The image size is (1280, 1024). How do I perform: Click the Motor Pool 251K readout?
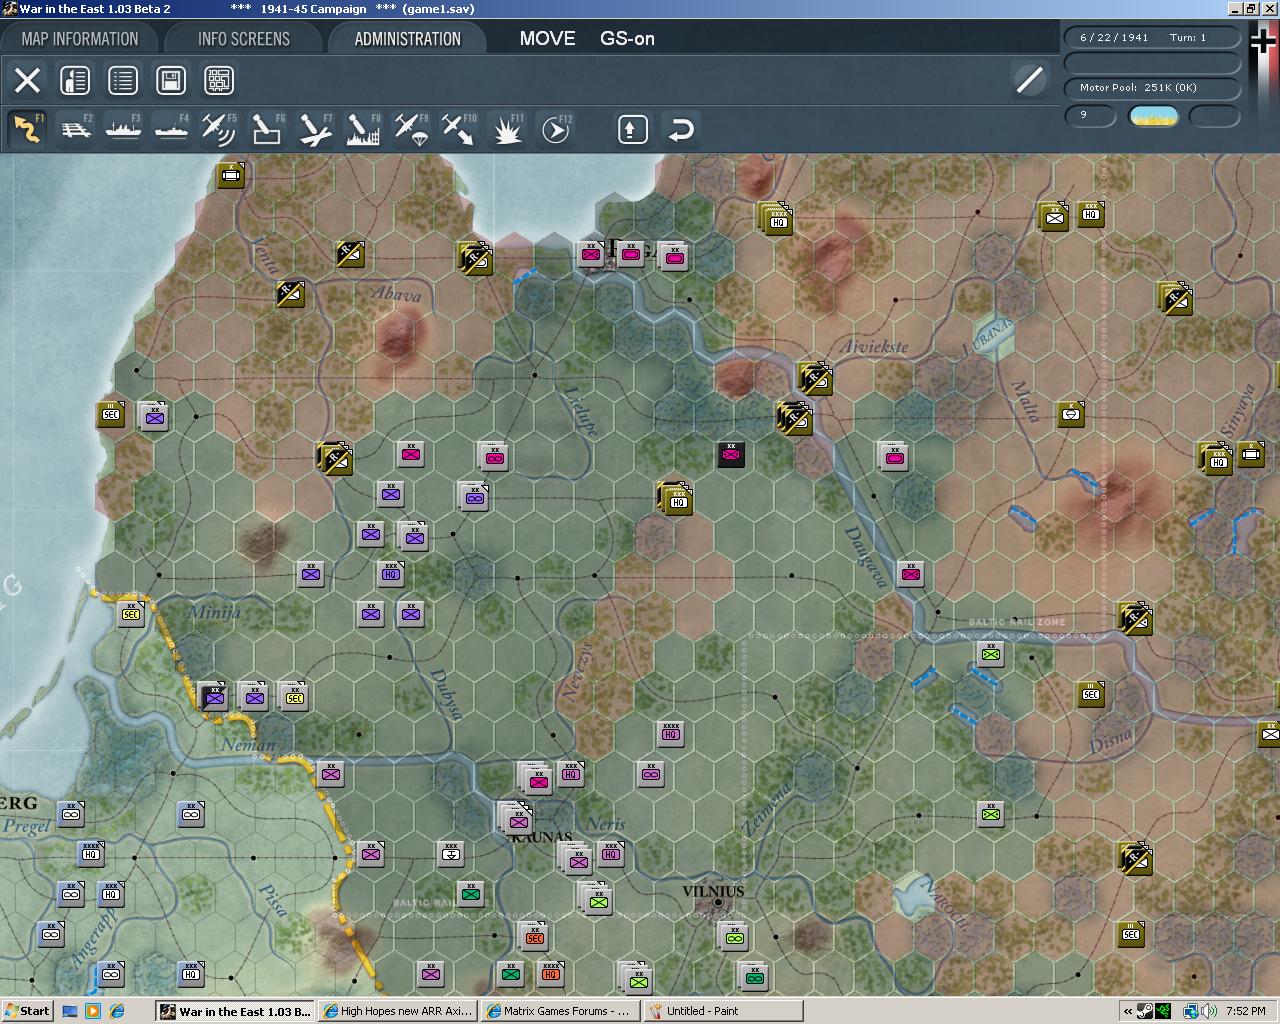point(1152,88)
